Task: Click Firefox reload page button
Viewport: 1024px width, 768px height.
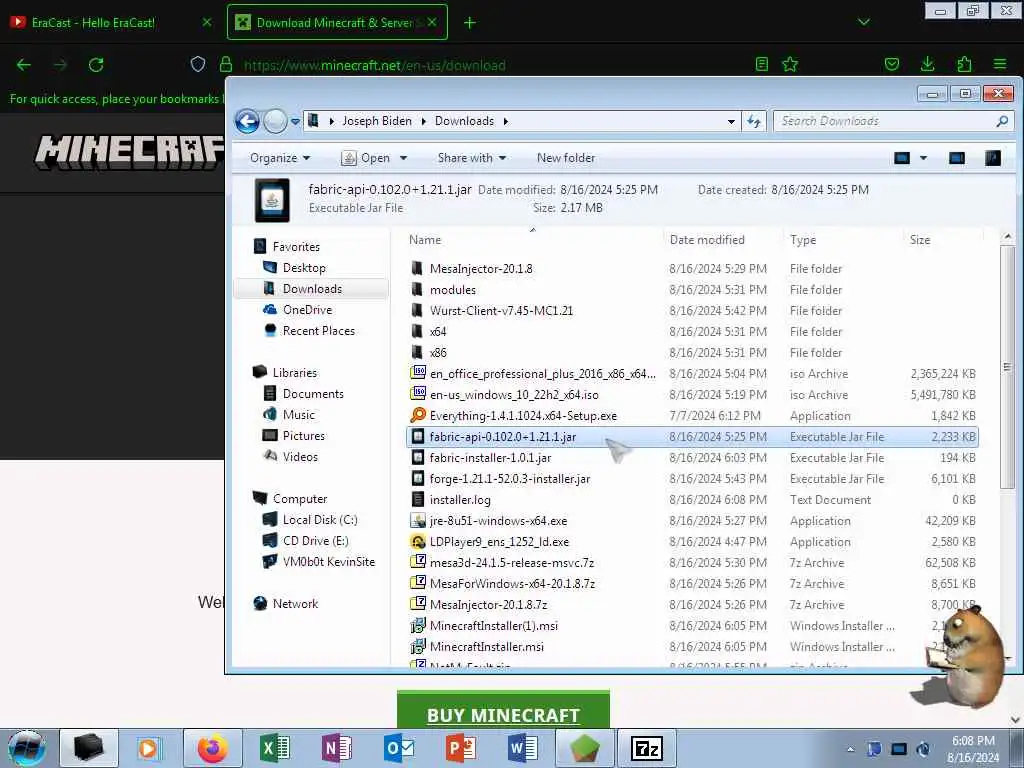Action: [96, 65]
